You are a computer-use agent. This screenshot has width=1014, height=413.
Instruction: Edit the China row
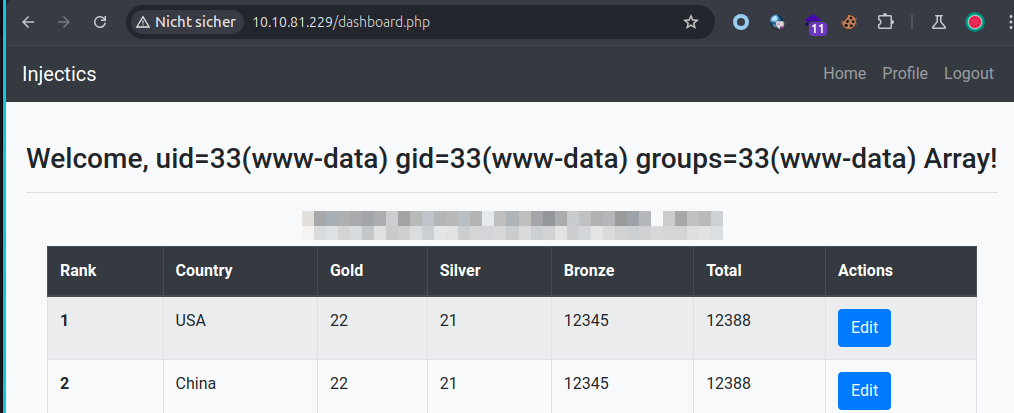pos(864,391)
